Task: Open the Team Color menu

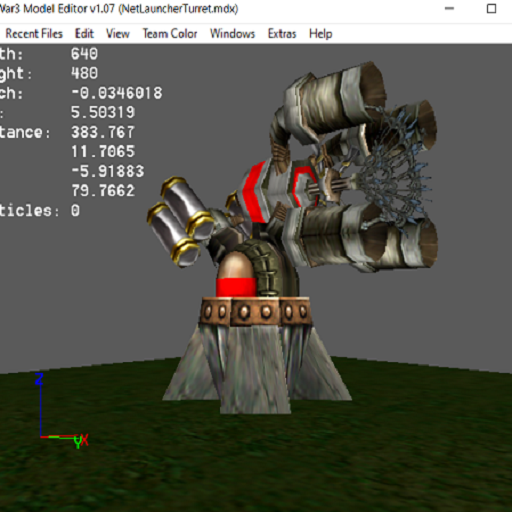Action: click(170, 34)
